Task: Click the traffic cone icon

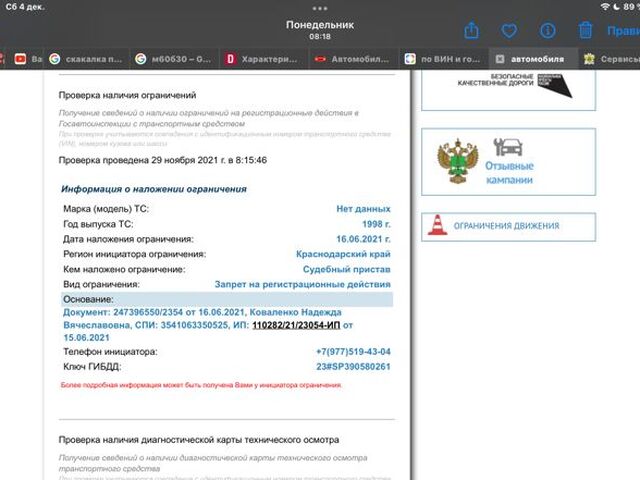Action: pos(437,225)
